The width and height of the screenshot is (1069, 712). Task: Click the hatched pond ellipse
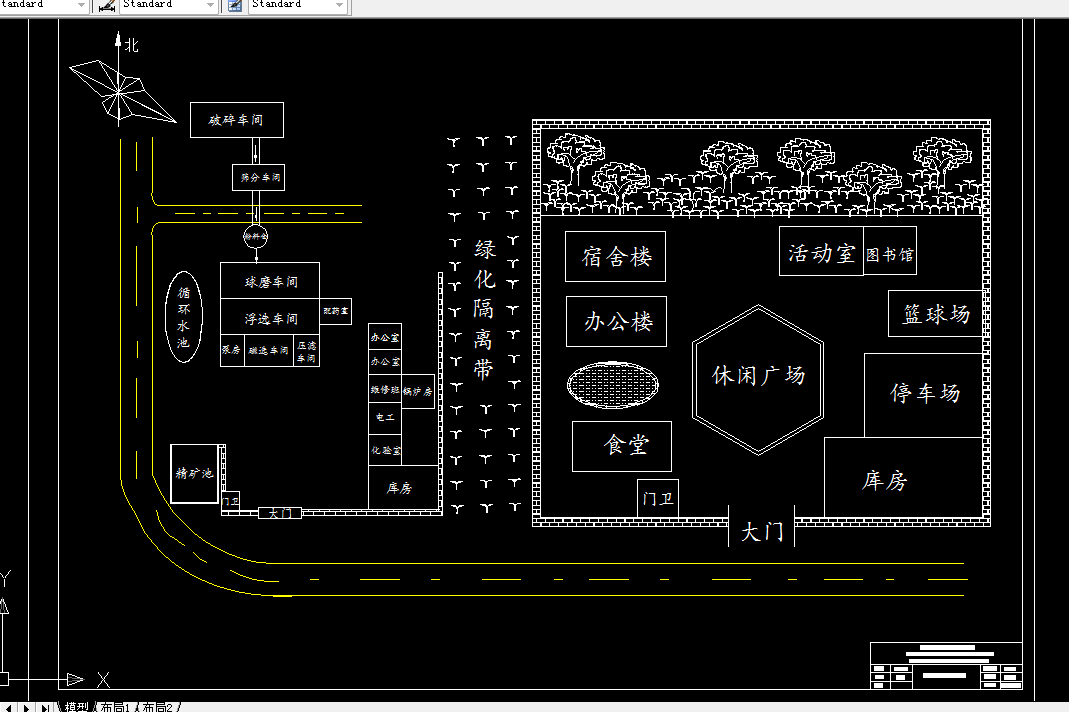click(613, 385)
